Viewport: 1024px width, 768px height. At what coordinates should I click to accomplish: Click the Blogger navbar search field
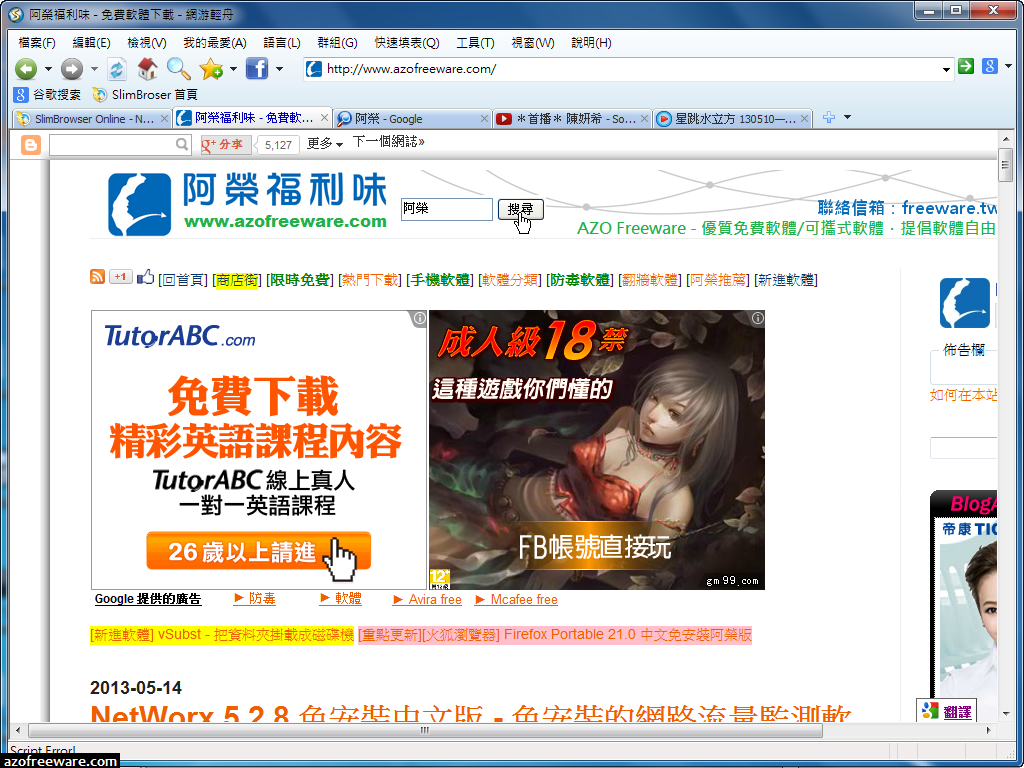tap(112, 145)
